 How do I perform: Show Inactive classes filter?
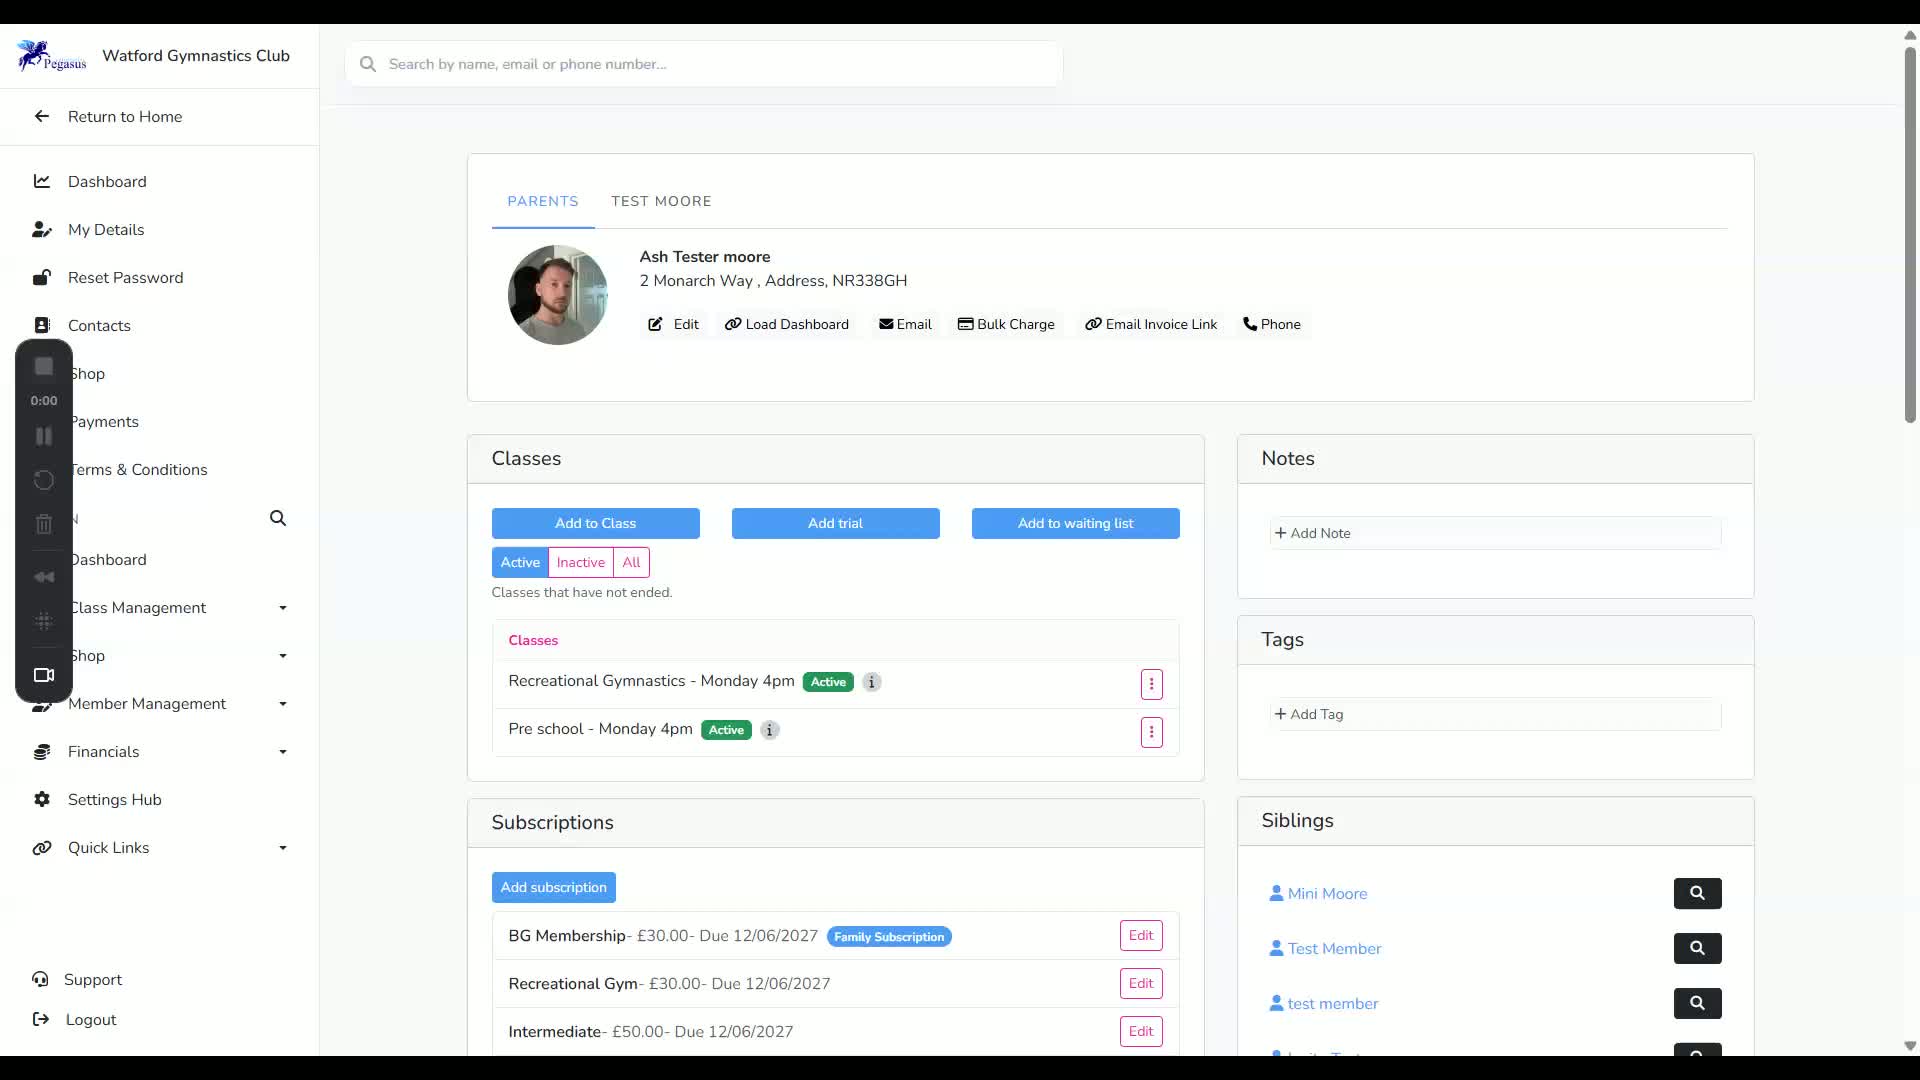pos(581,562)
